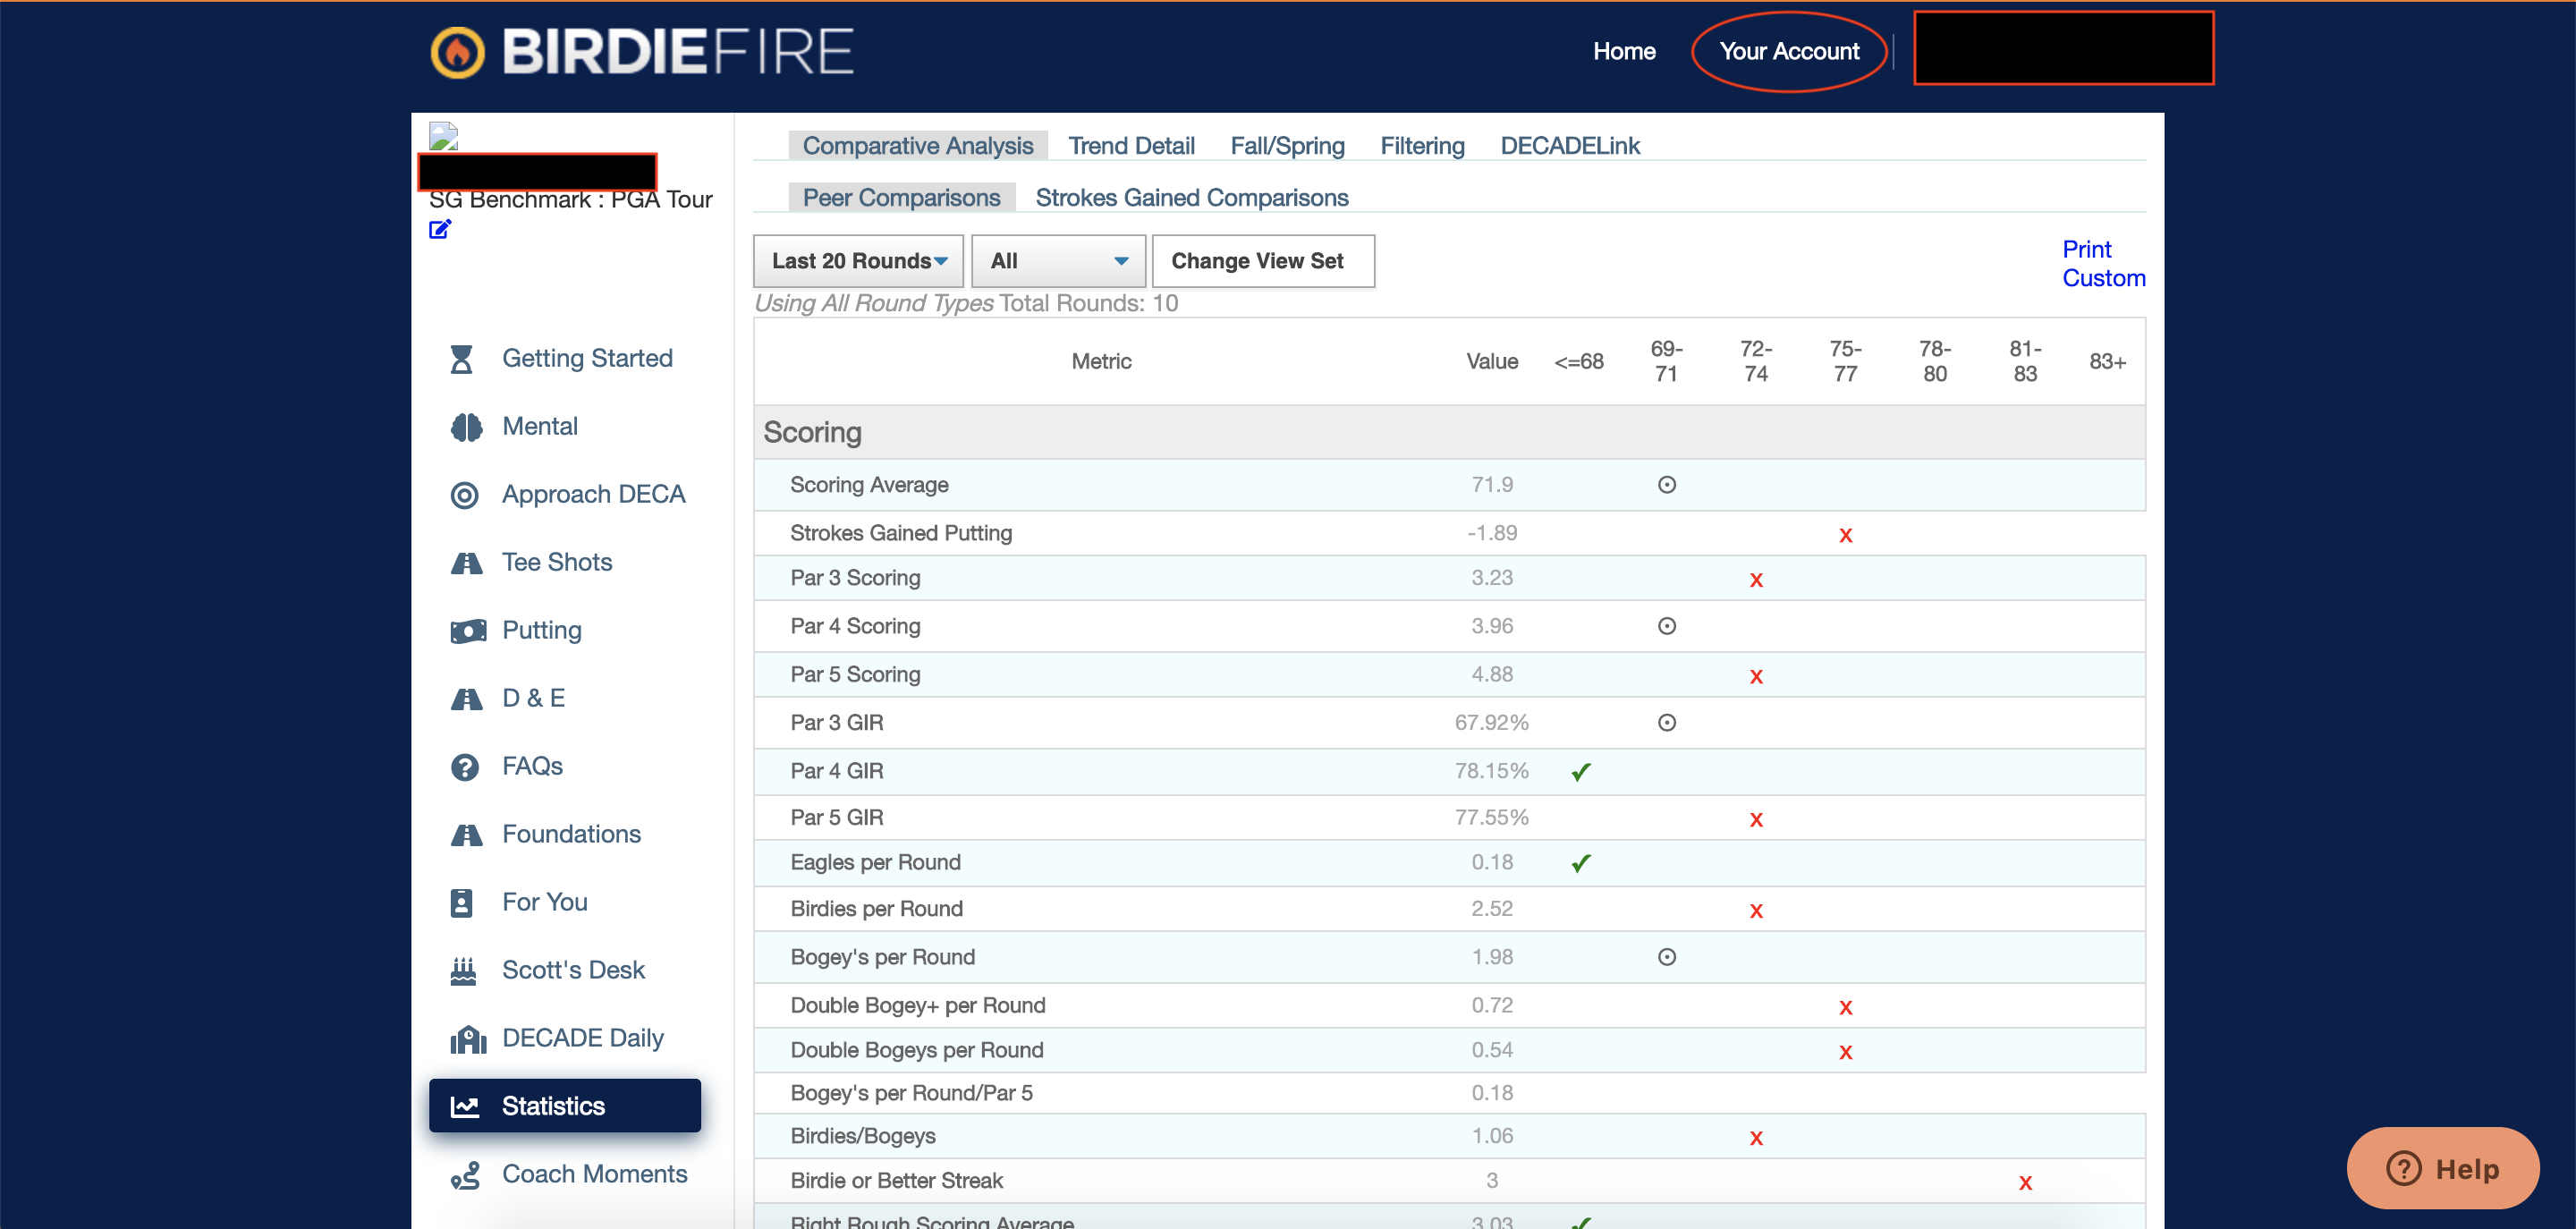Select the Statistics sidebar item
Screen dimensions: 2576x1229
pyautogui.click(x=564, y=1106)
